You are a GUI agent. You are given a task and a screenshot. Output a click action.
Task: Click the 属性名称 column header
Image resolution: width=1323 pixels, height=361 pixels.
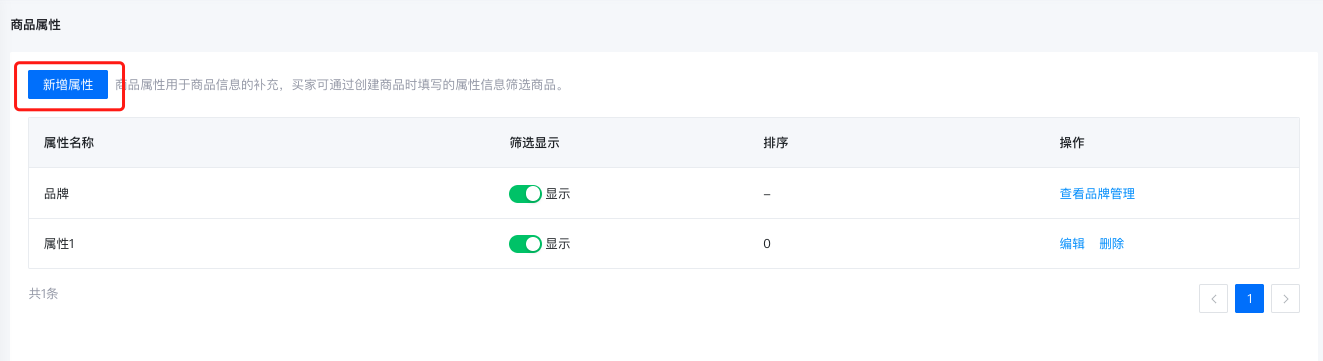69,143
